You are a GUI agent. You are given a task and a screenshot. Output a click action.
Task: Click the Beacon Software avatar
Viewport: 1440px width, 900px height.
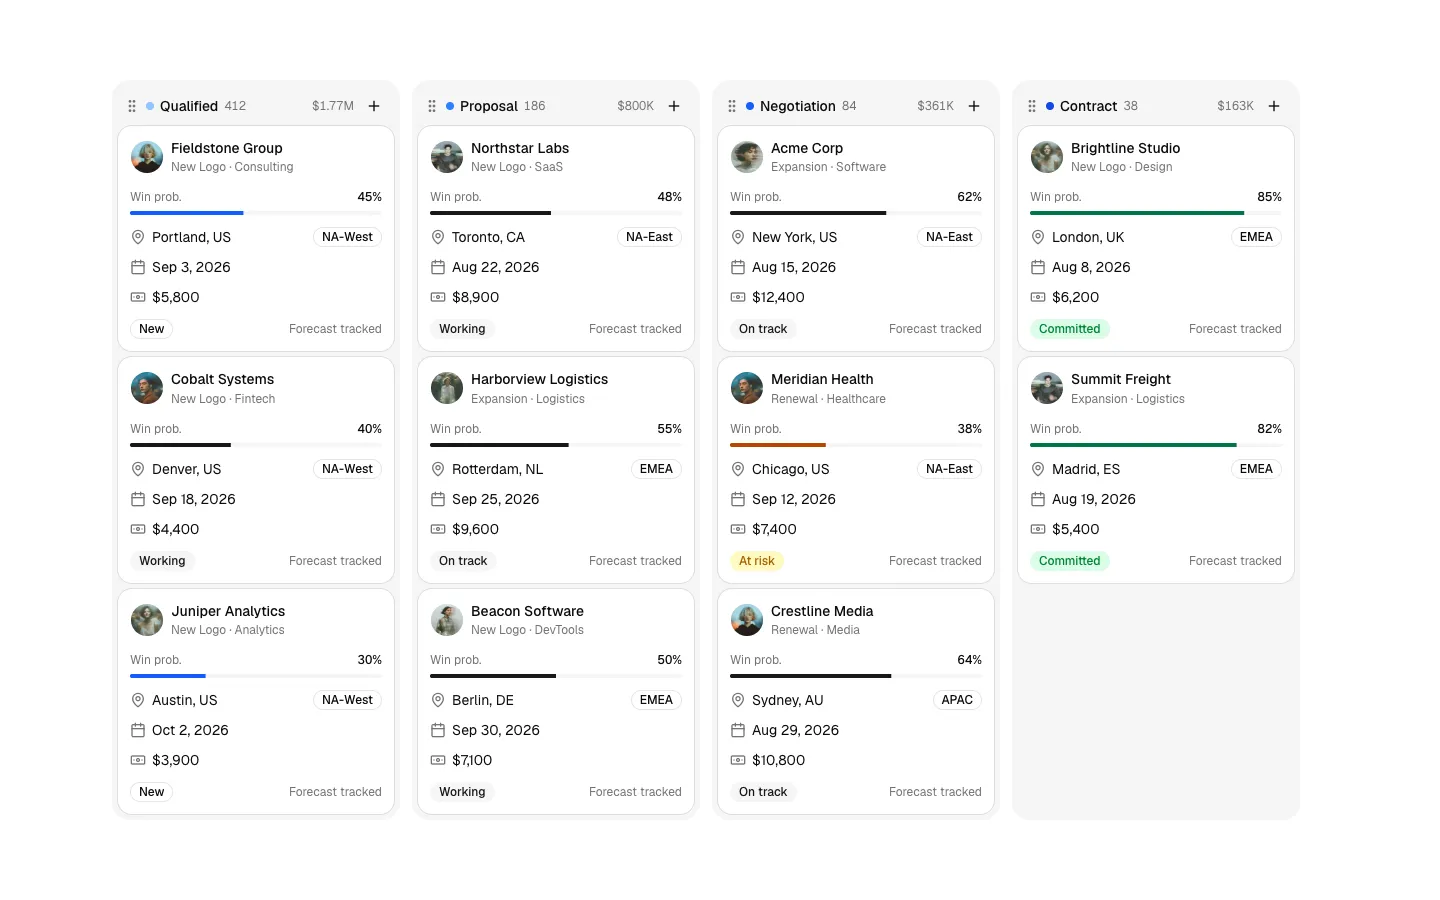tap(447, 620)
